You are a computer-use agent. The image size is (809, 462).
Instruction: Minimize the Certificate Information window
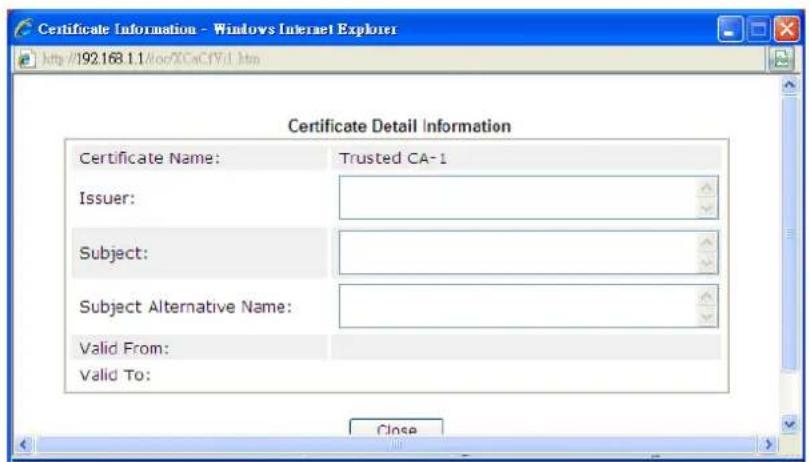click(x=730, y=29)
